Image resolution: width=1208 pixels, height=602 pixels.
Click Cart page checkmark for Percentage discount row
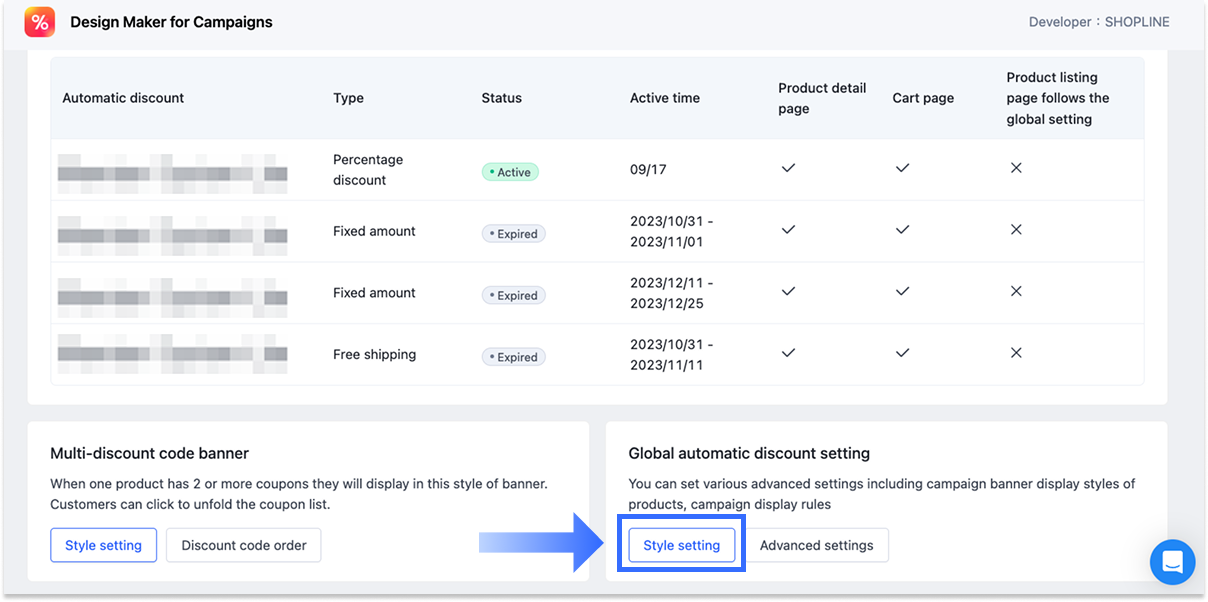click(902, 169)
